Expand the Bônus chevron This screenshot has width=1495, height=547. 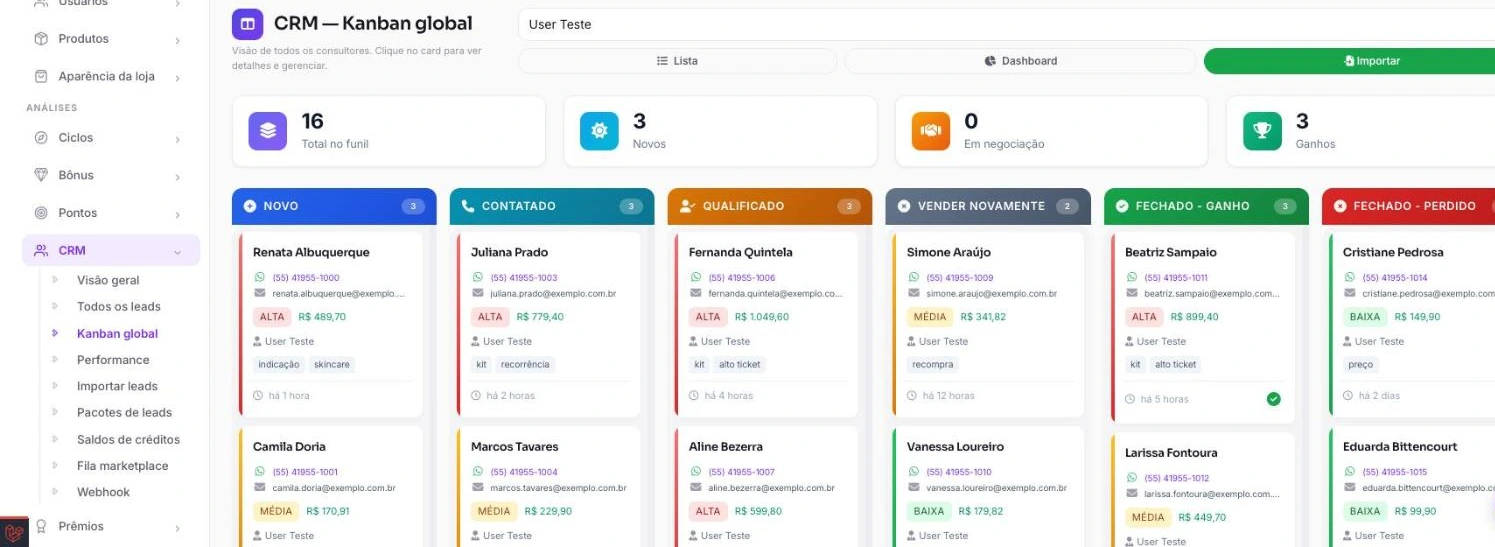pyautogui.click(x=177, y=177)
